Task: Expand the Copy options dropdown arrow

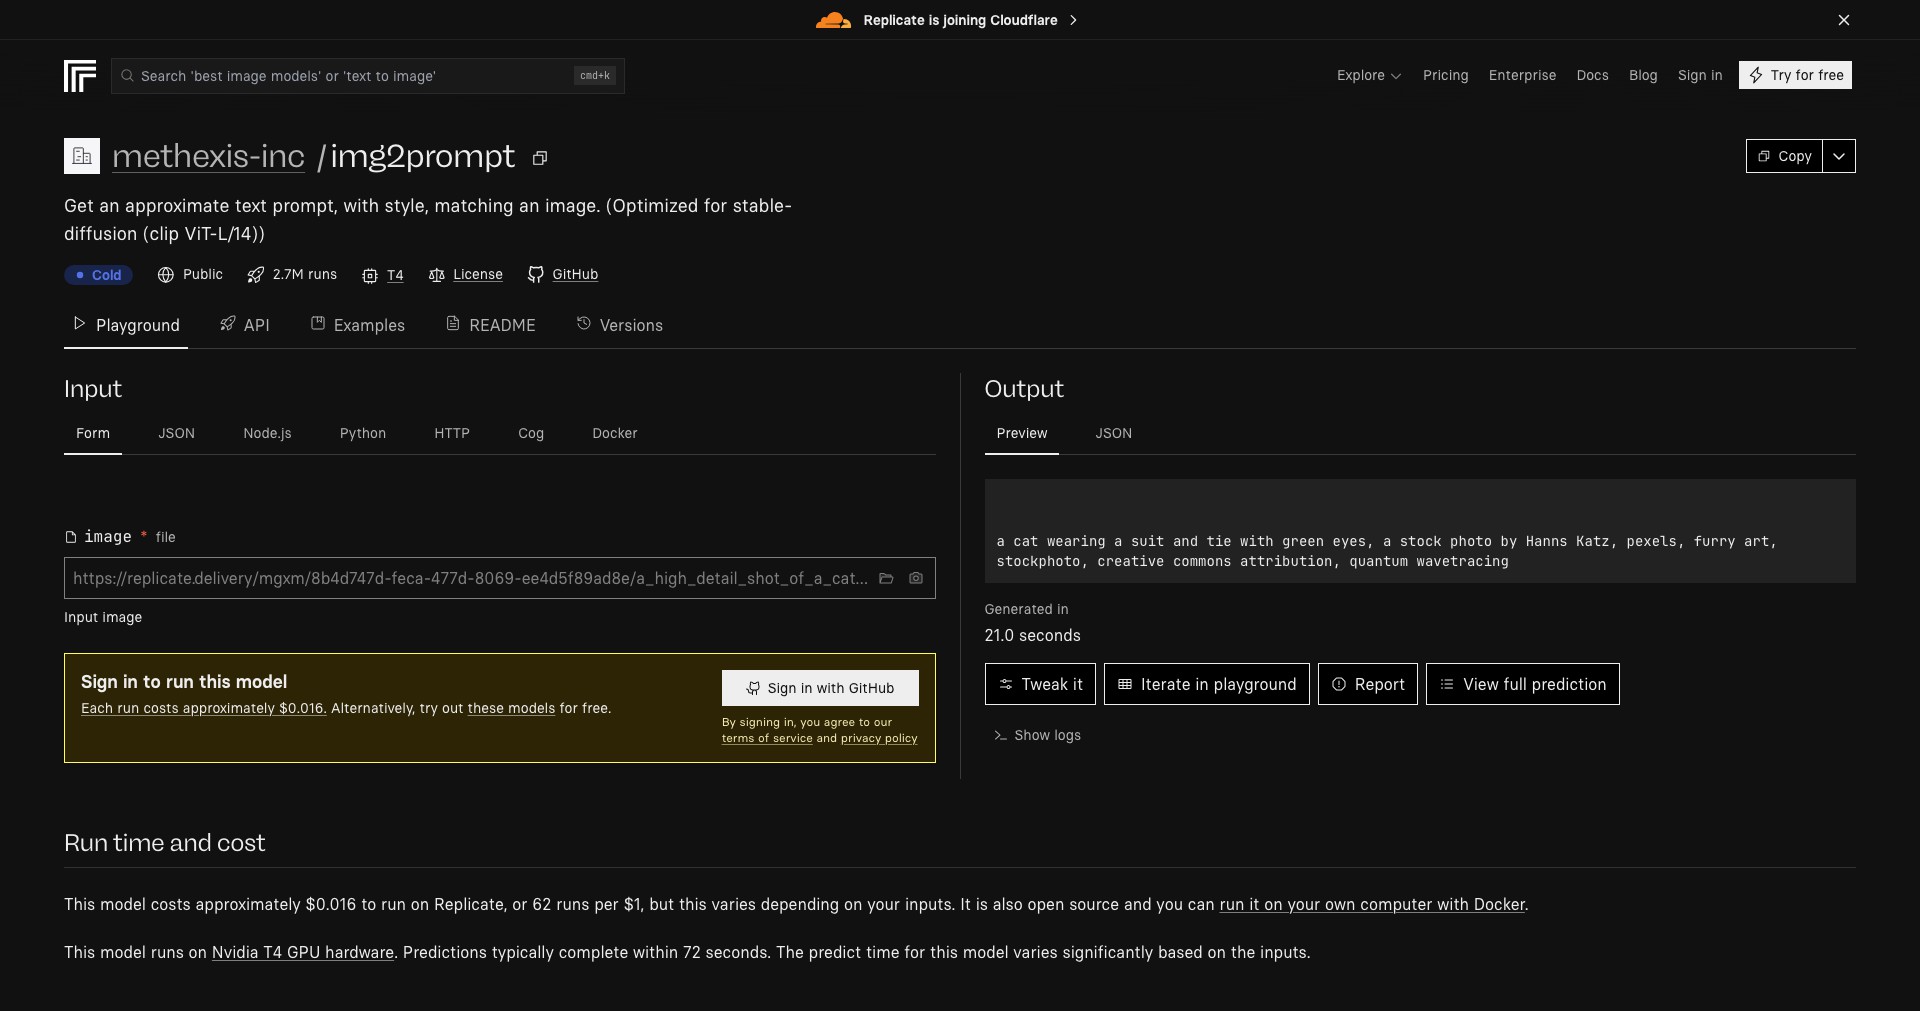Action: coord(1839,156)
